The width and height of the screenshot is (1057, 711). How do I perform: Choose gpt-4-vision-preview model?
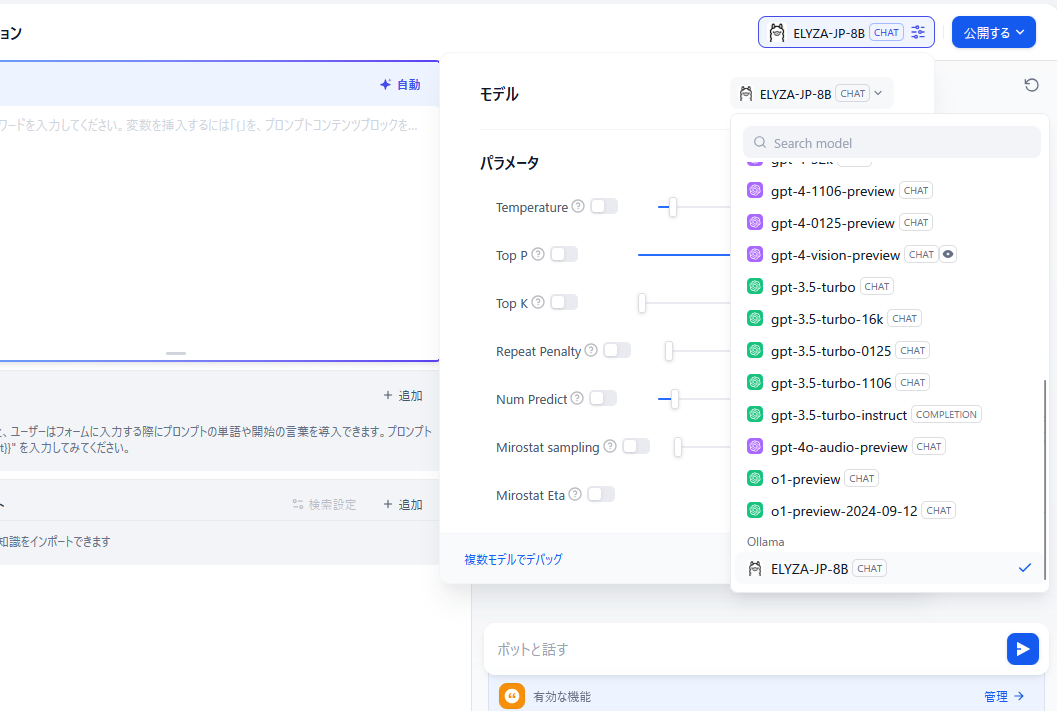[890, 255]
